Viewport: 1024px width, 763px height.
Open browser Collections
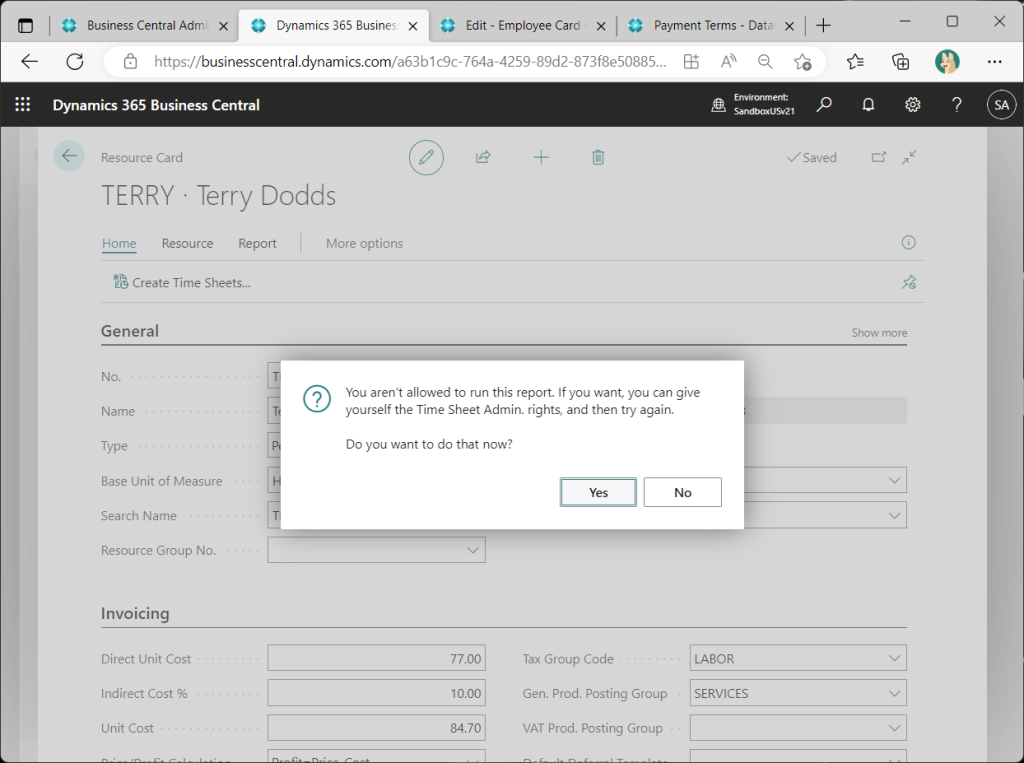click(x=901, y=61)
